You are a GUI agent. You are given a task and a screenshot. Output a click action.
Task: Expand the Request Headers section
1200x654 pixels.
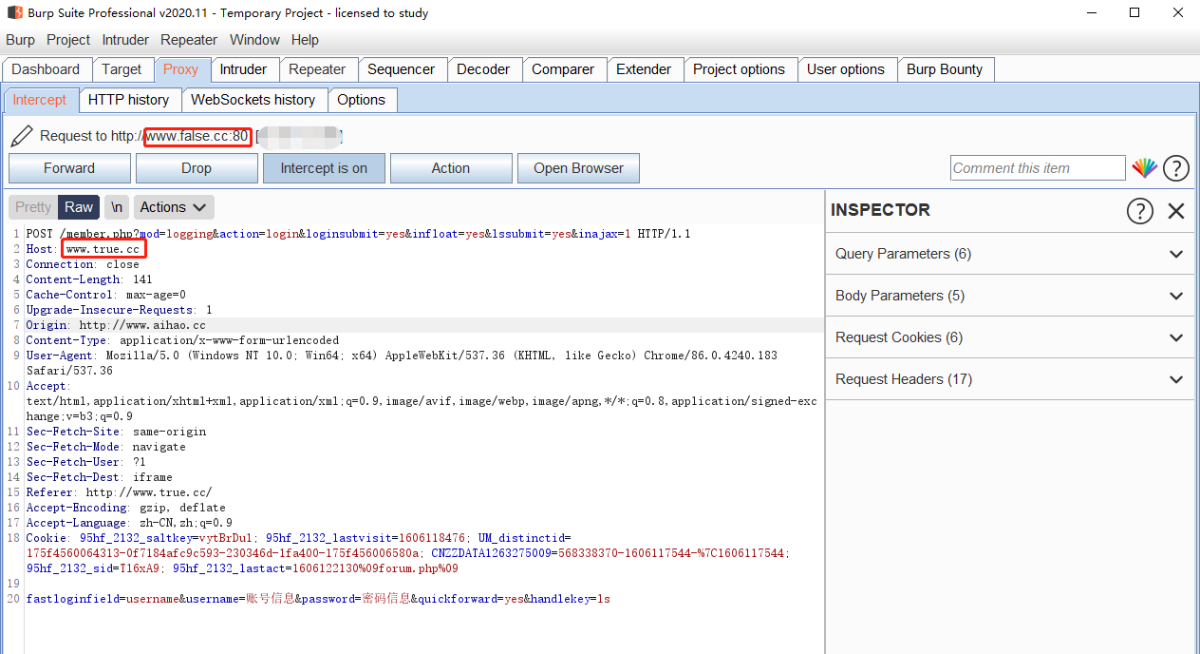click(1012, 380)
